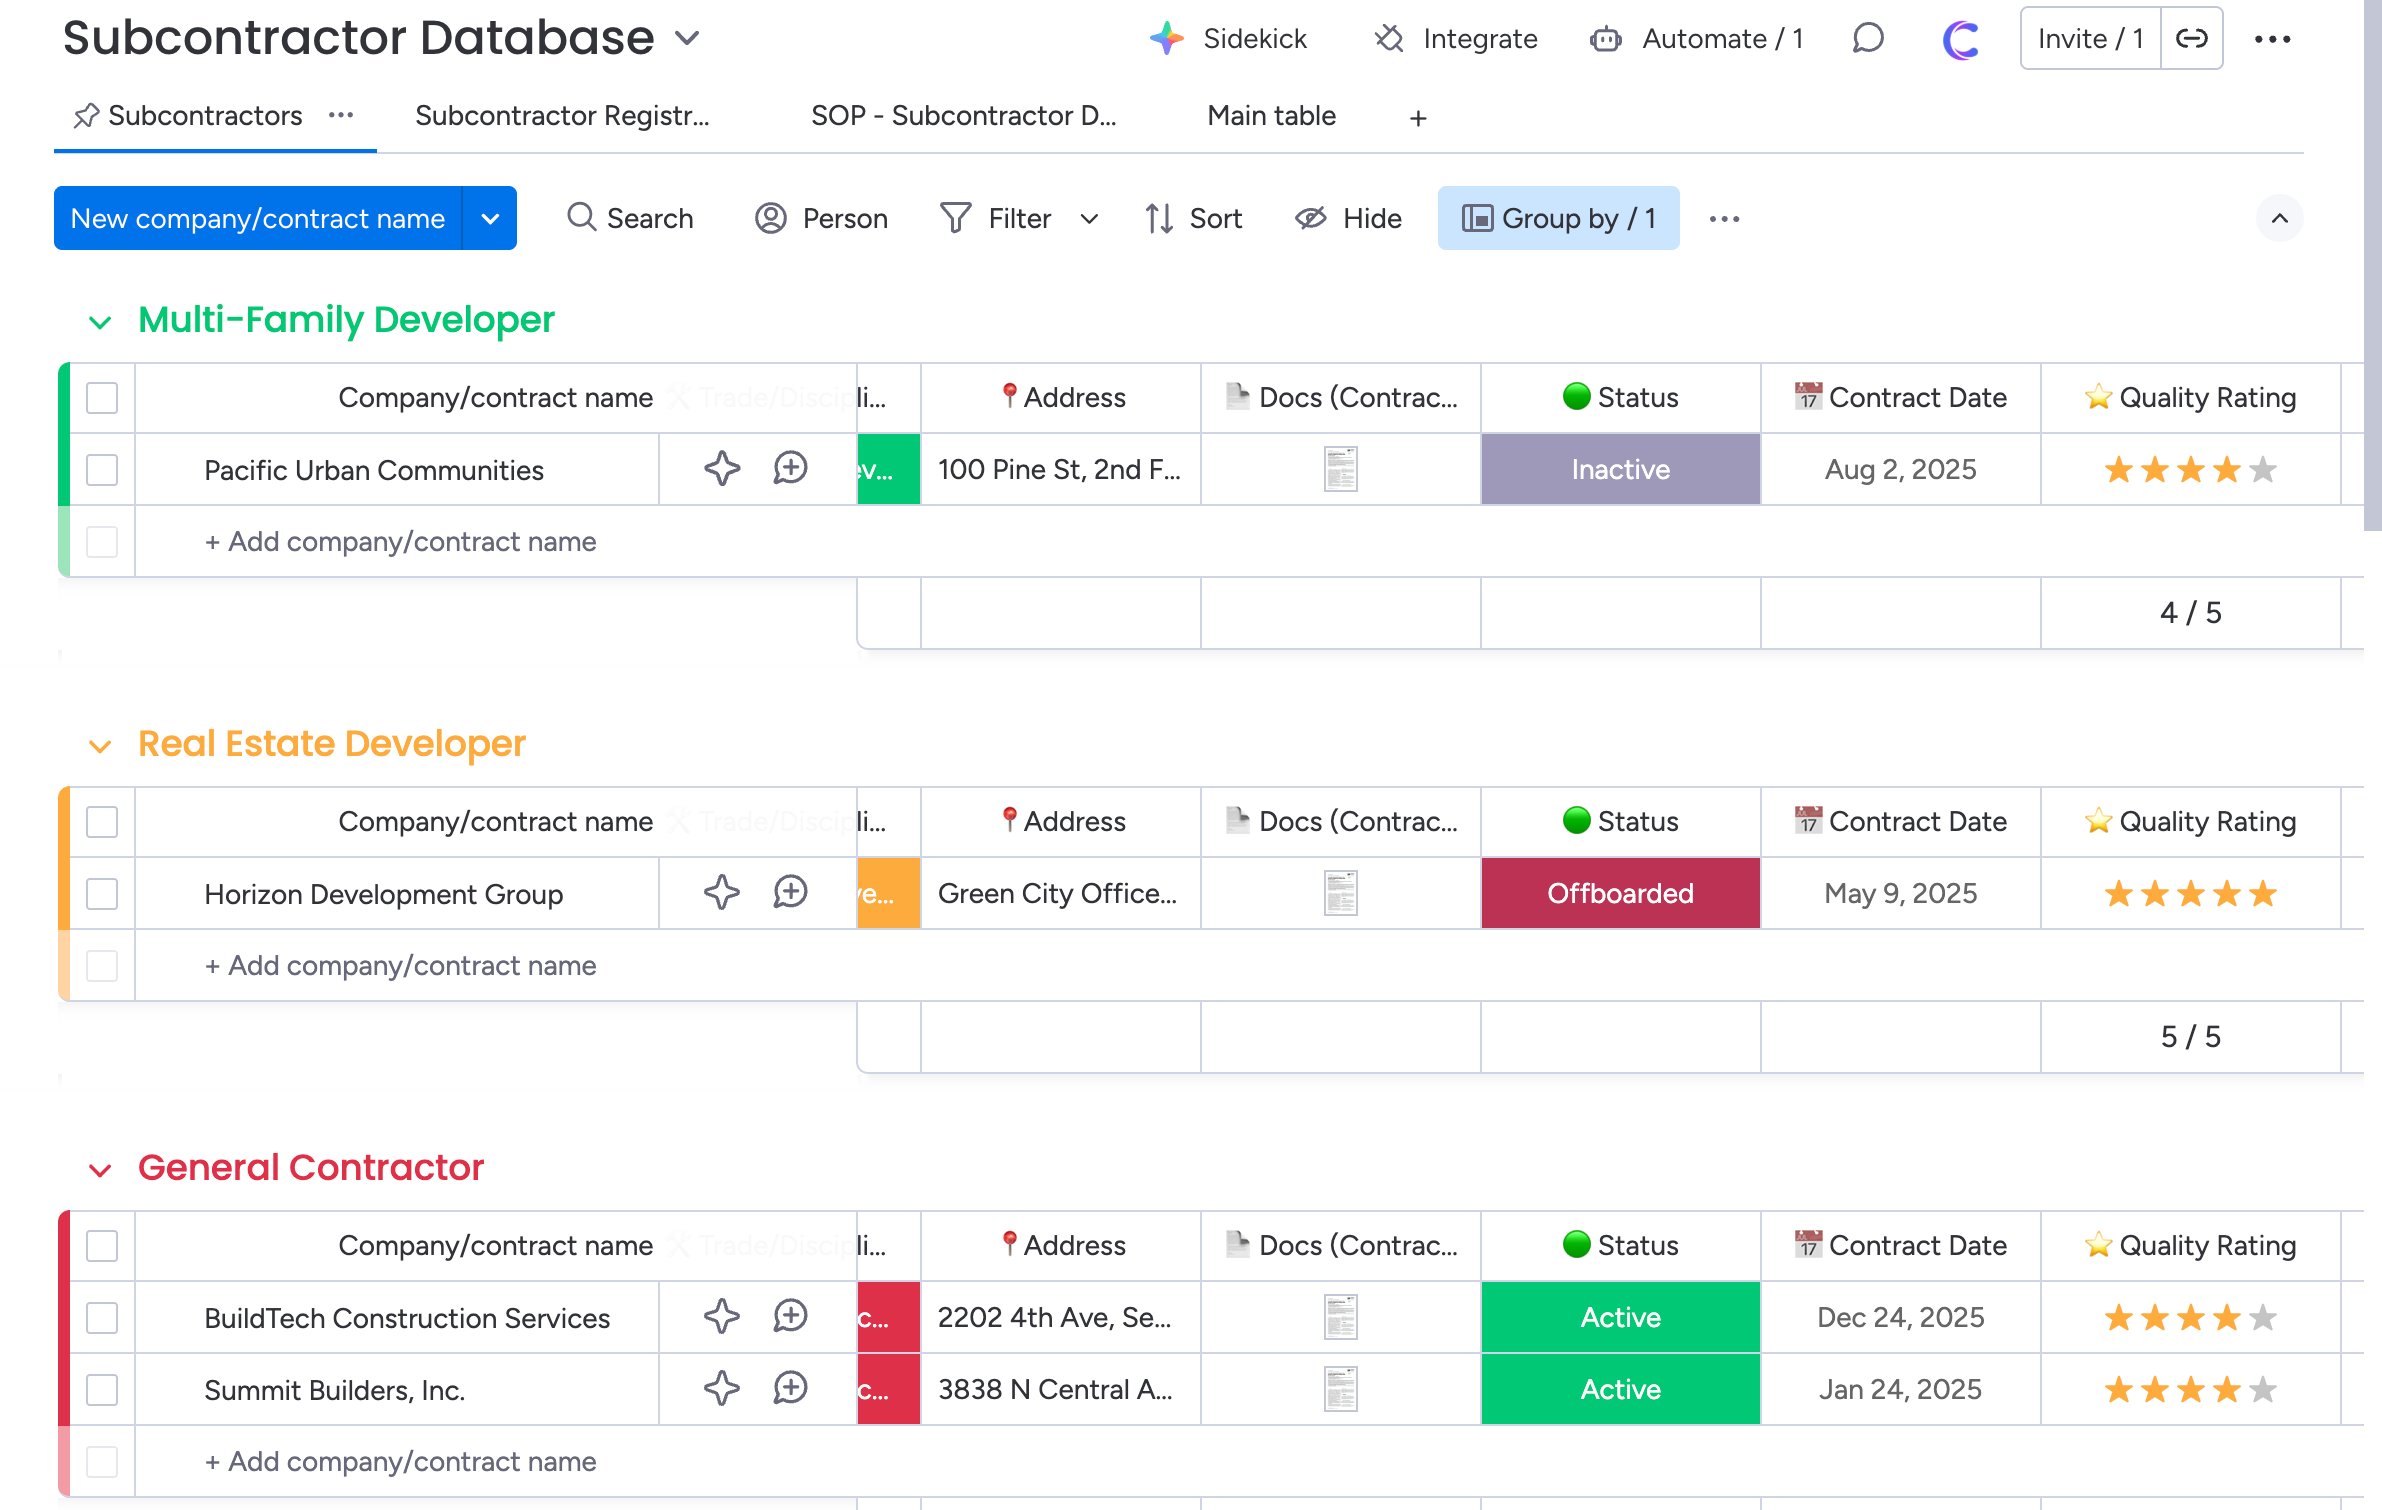Open the three-dot board options menu
The width and height of the screenshot is (2382, 1510).
pyautogui.click(x=2272, y=39)
